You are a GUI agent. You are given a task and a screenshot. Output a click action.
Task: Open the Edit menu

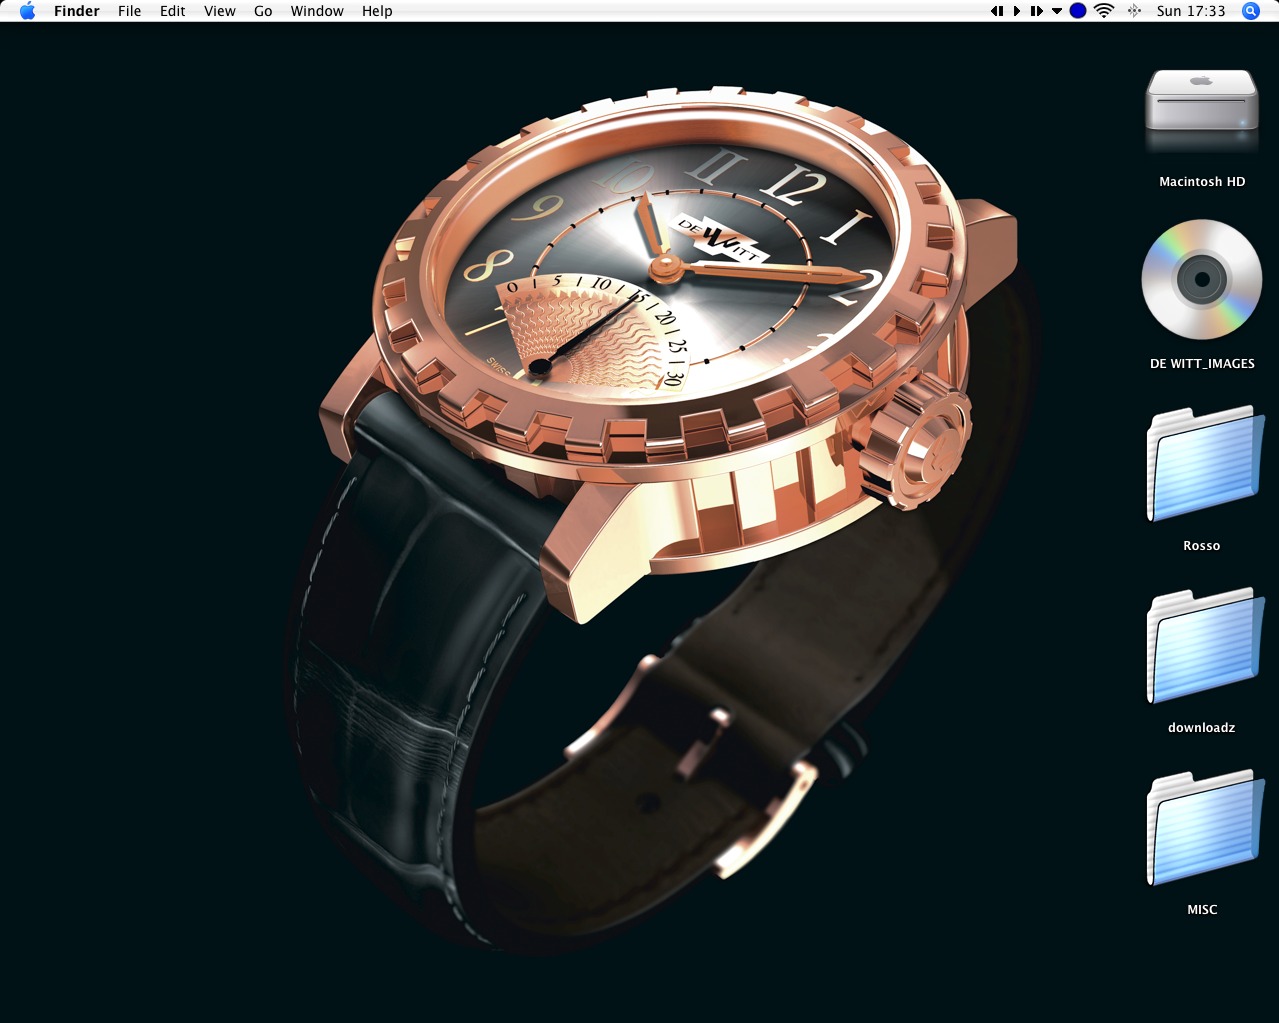[x=172, y=11]
